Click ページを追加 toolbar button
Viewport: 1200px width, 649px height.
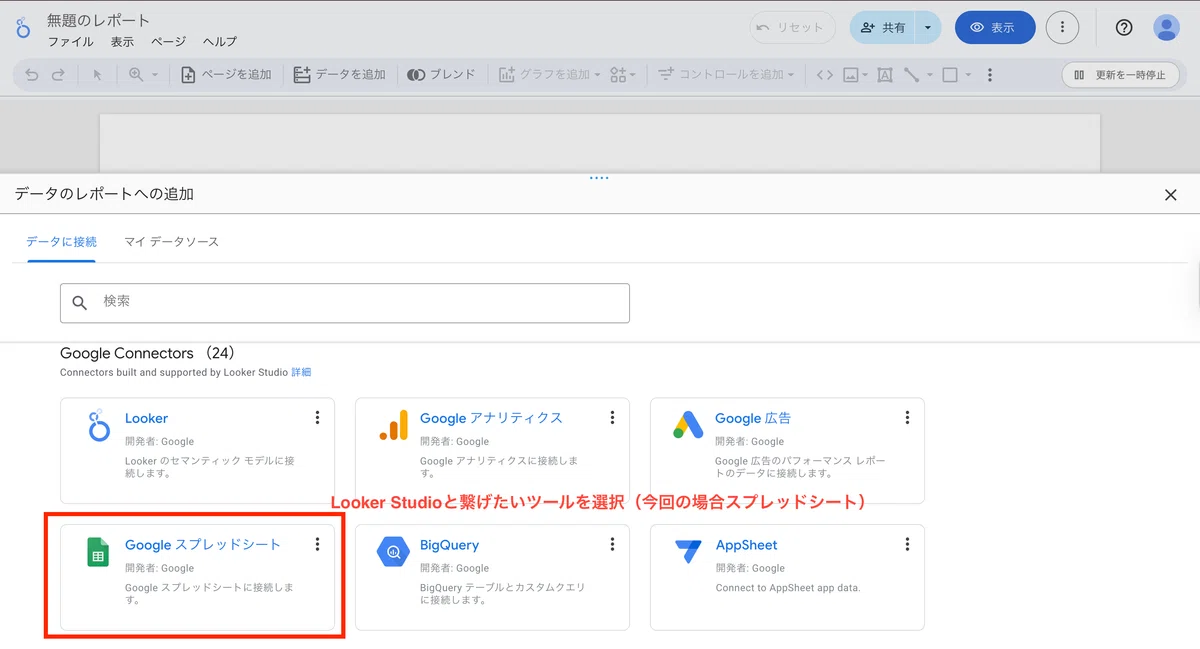pos(226,75)
